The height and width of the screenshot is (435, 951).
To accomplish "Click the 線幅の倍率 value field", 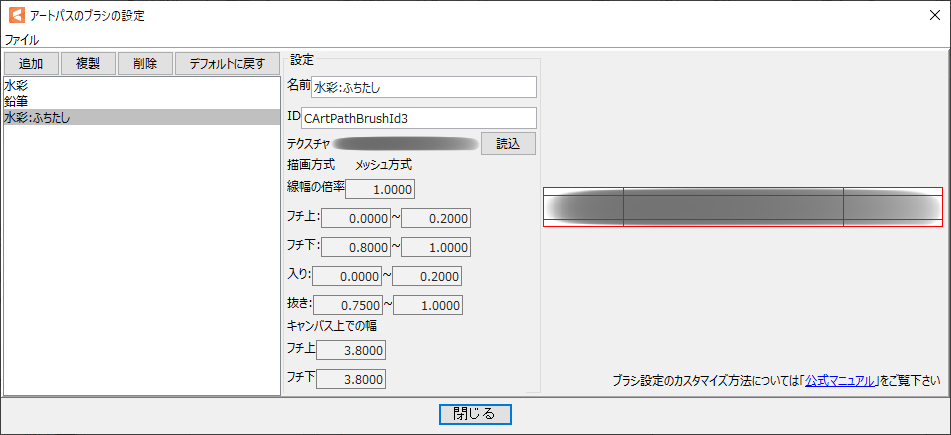I will coord(379,189).
